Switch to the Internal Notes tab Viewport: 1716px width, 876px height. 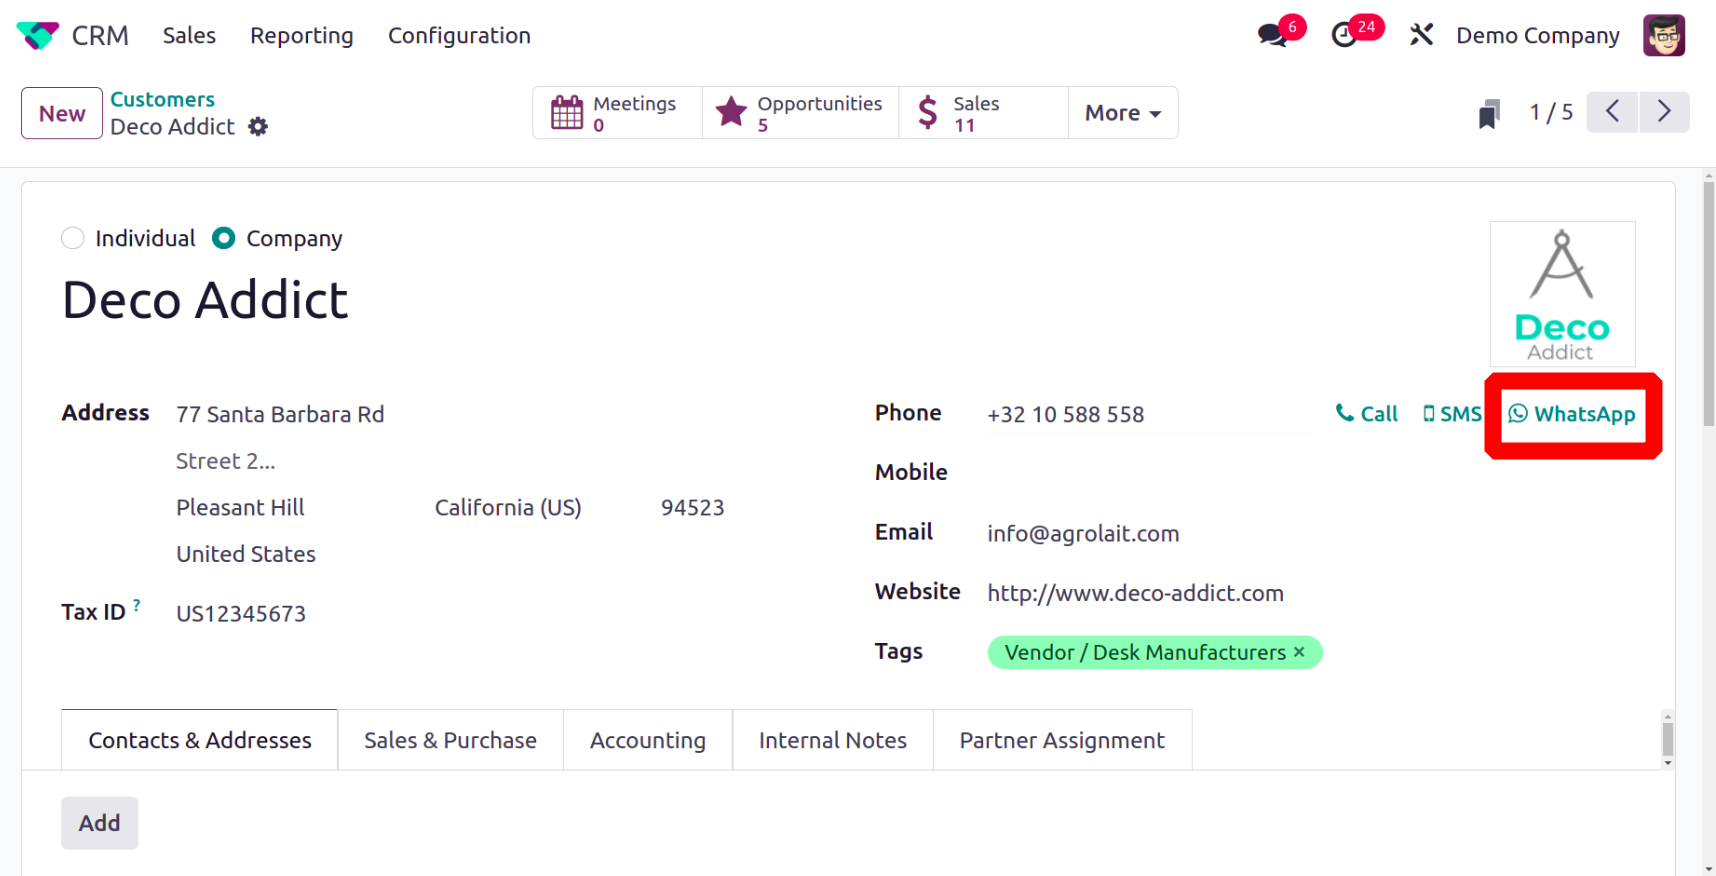pos(833,740)
